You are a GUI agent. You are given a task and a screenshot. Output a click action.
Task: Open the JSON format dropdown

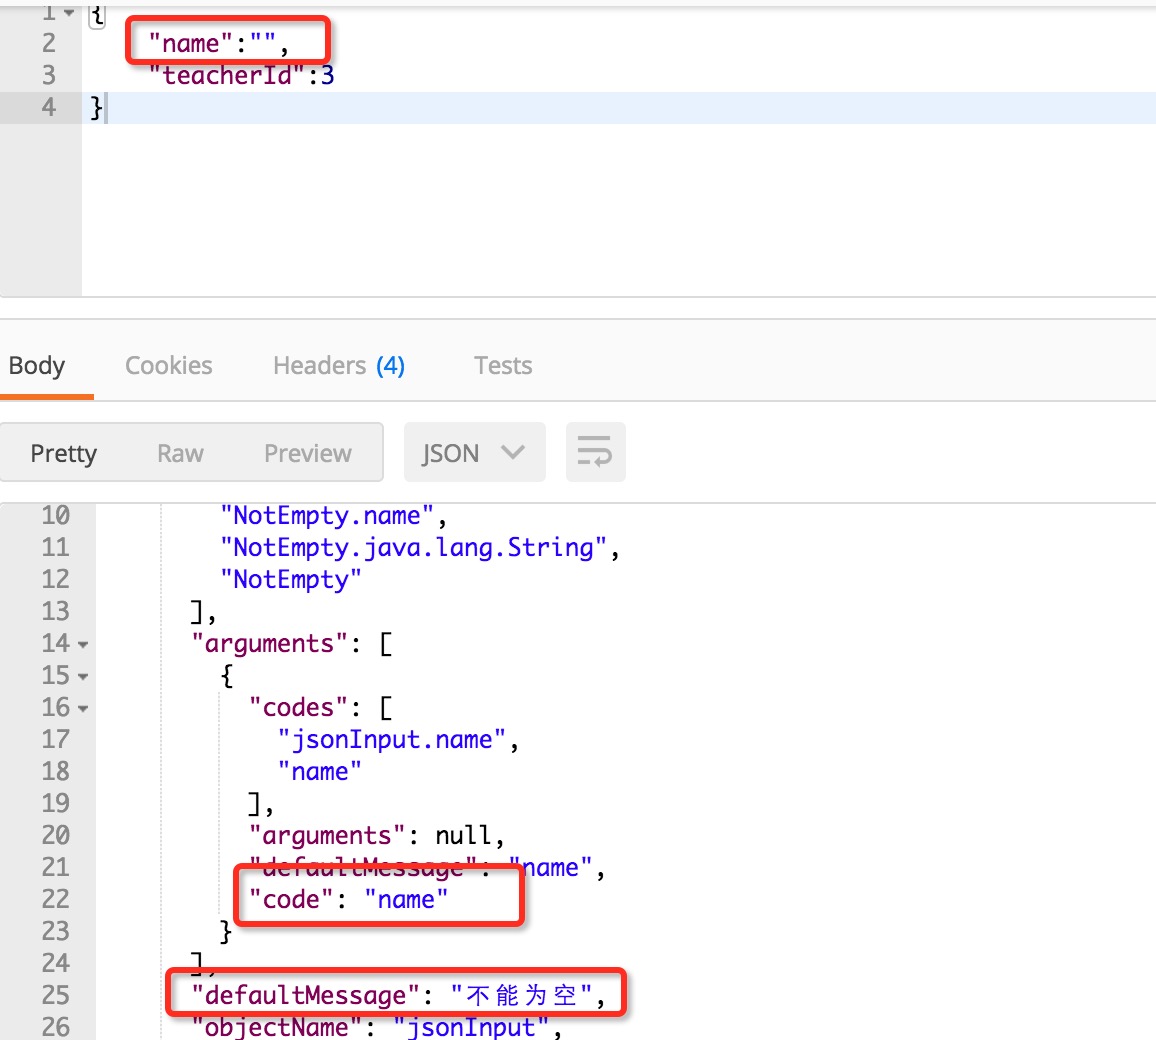pyautogui.click(x=474, y=452)
